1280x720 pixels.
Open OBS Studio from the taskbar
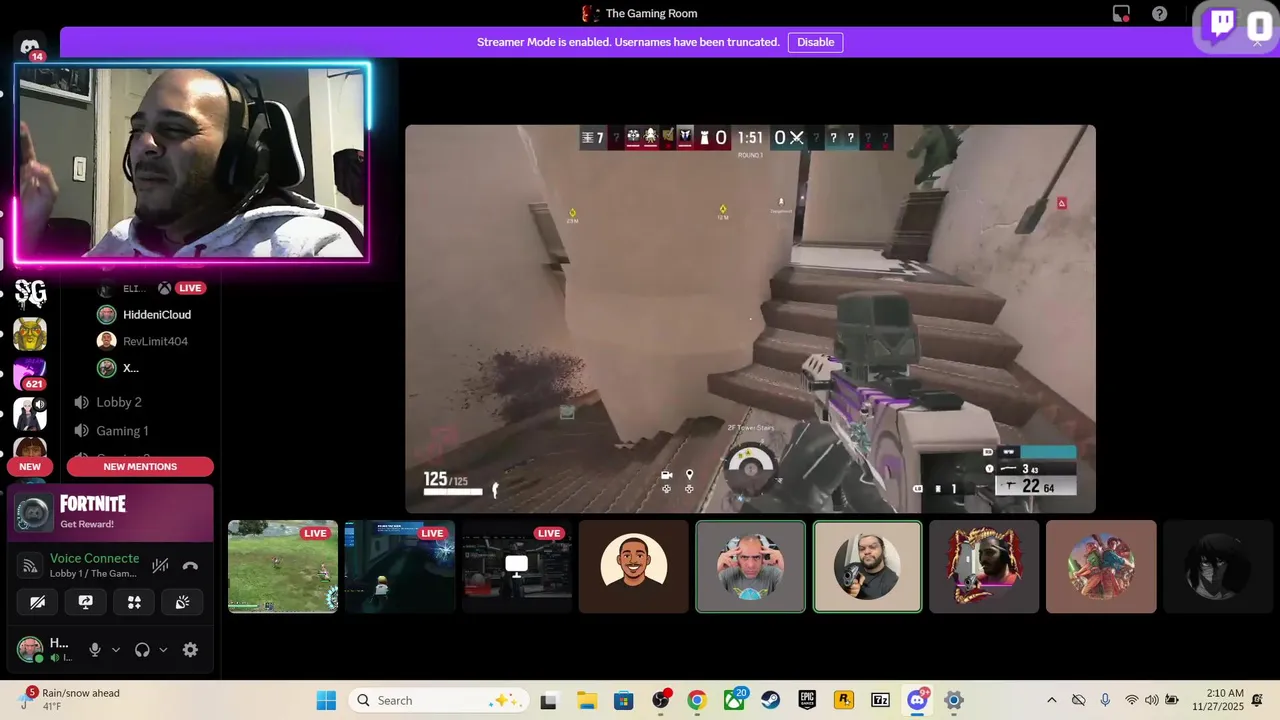[660, 700]
